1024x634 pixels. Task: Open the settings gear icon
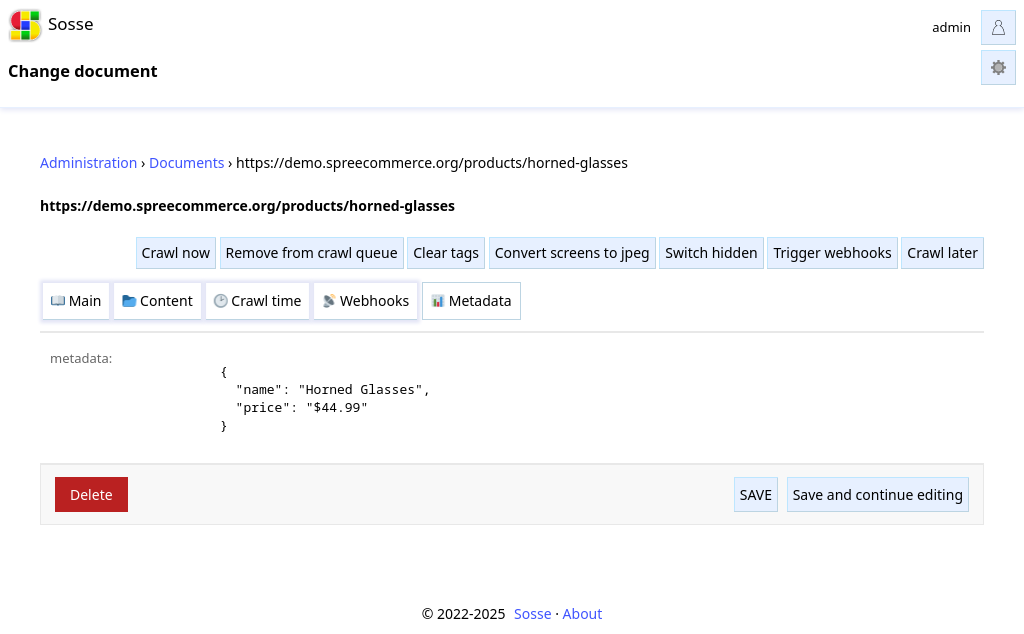[998, 67]
